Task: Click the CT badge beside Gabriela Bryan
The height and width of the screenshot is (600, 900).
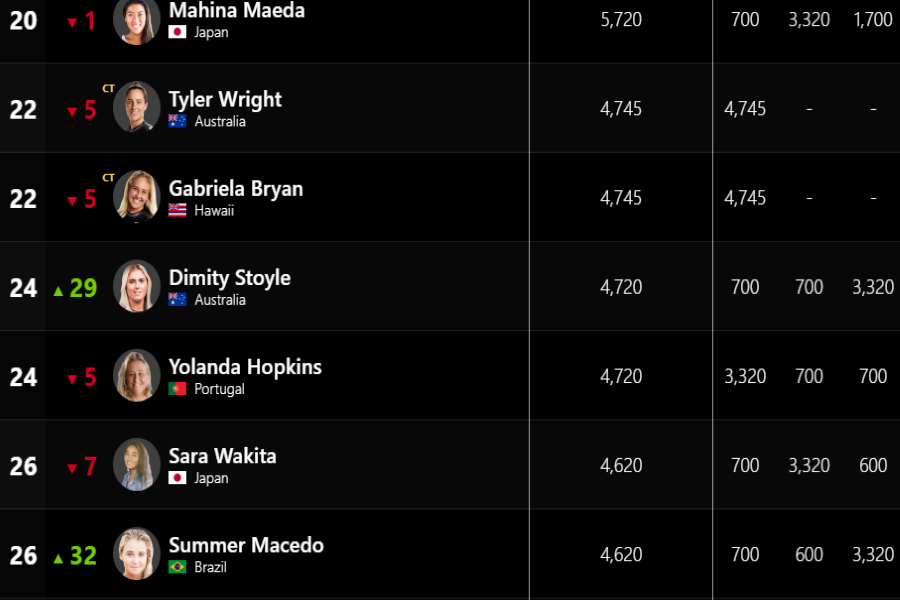Action: coord(108,178)
